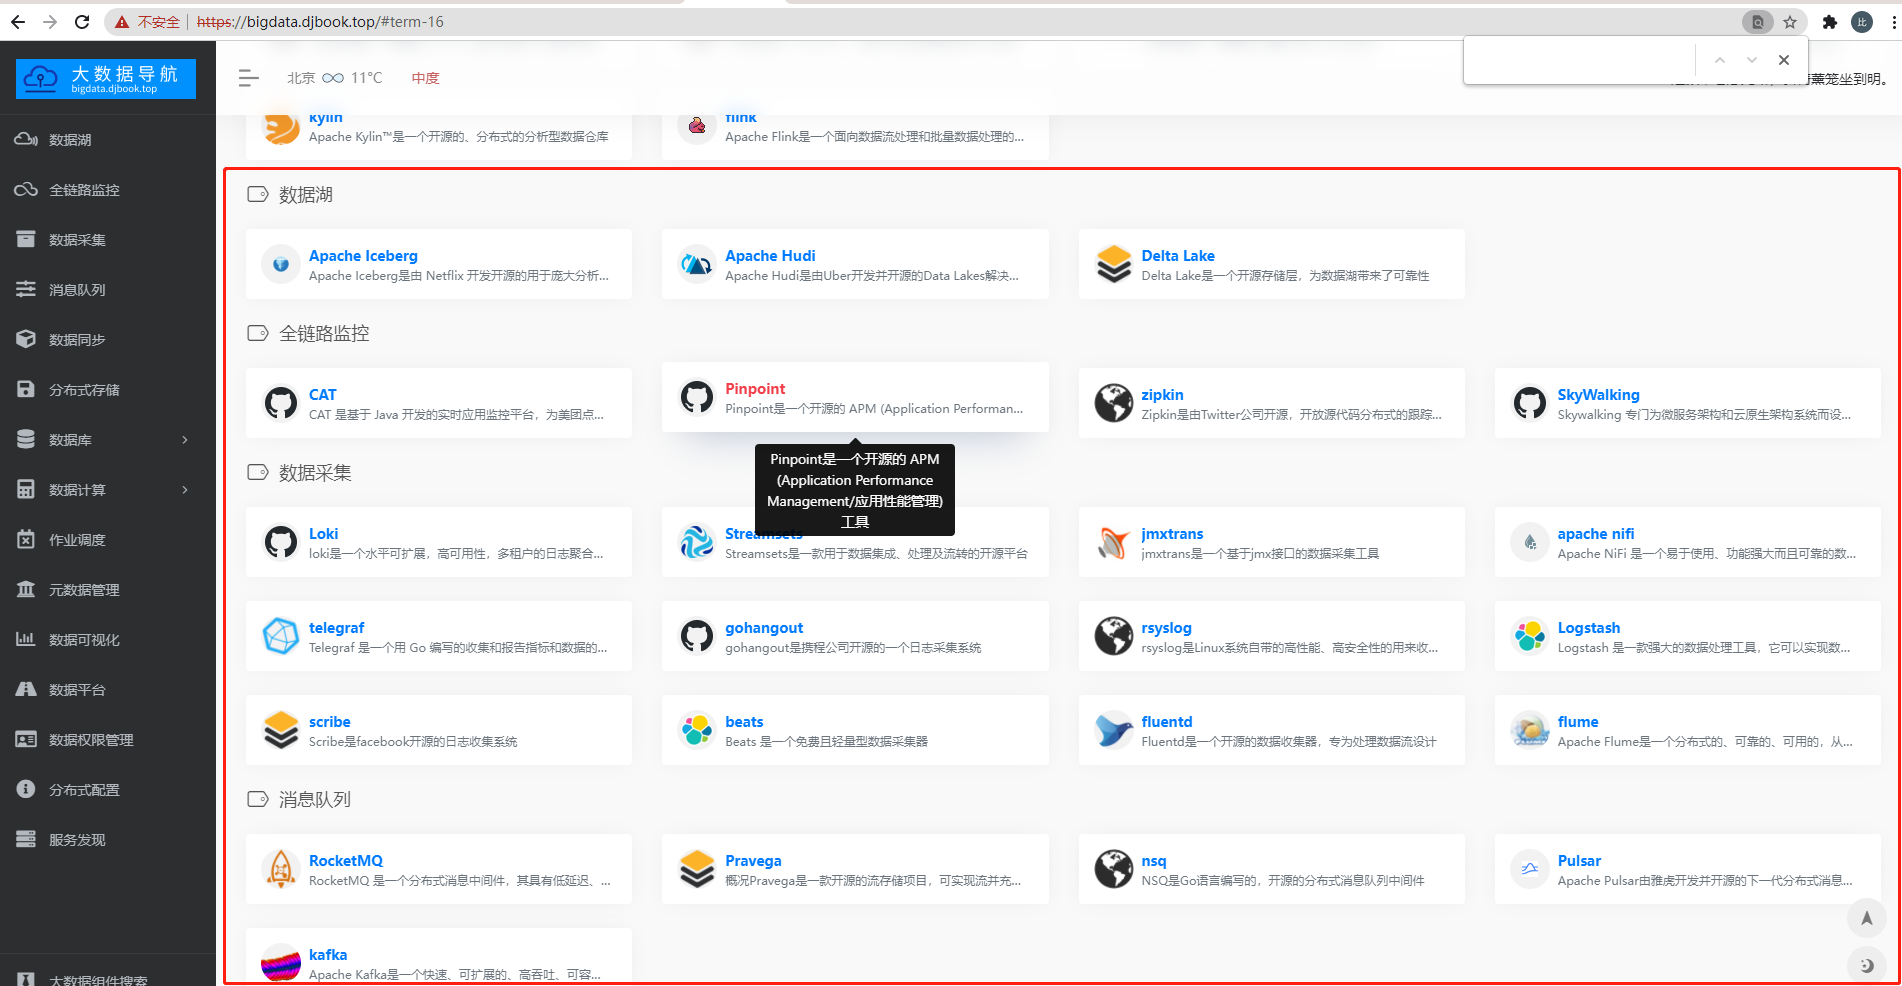Click the back-to-top arrow button
This screenshot has width=1902, height=986.
click(x=1866, y=918)
